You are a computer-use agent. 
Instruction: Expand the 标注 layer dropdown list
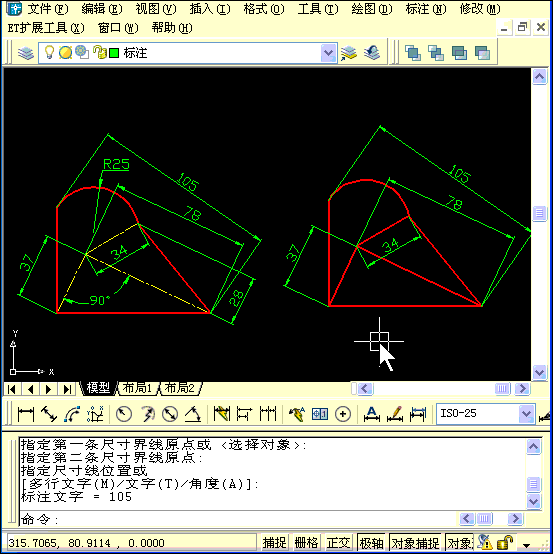tap(329, 53)
